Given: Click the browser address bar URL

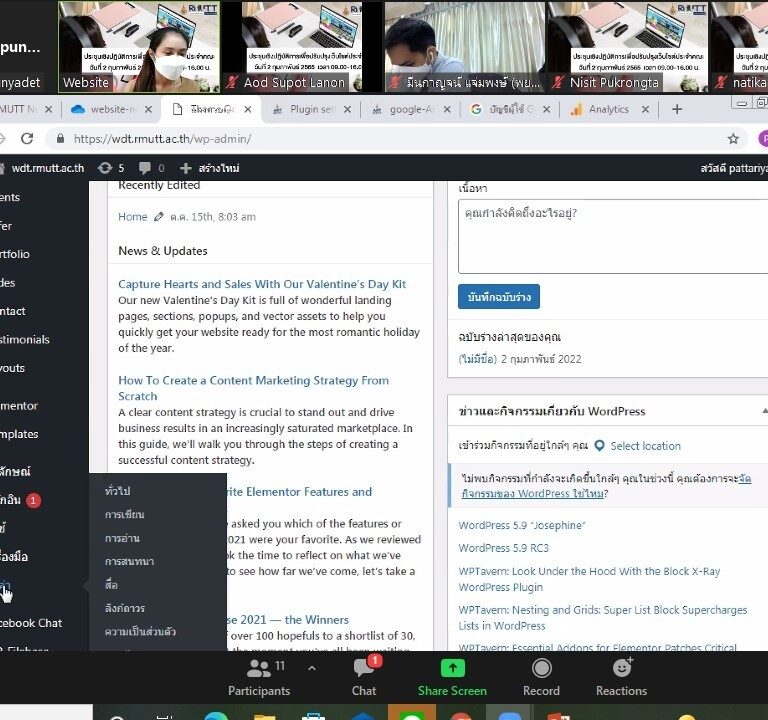Looking at the screenshot, I should coord(162,139).
